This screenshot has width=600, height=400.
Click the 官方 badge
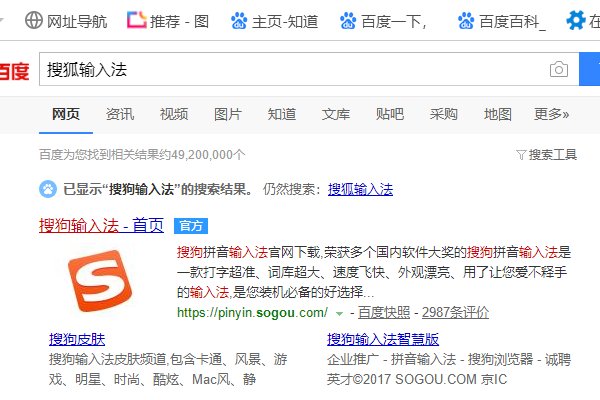[191, 226]
